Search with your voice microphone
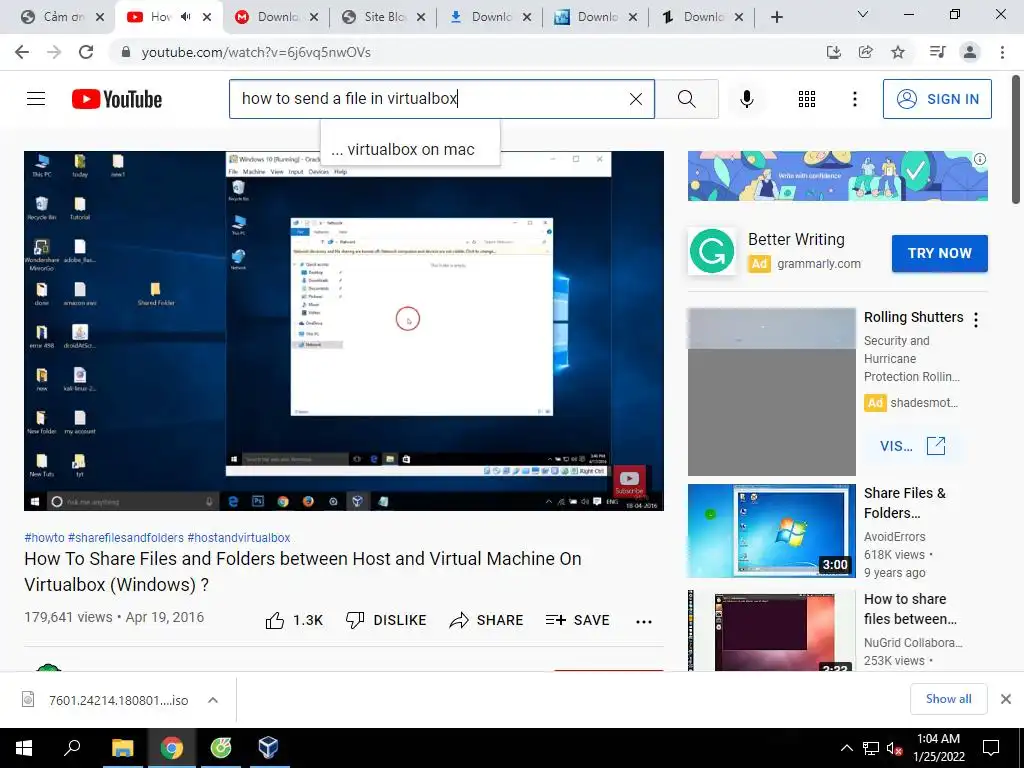The image size is (1024, 768). click(746, 99)
